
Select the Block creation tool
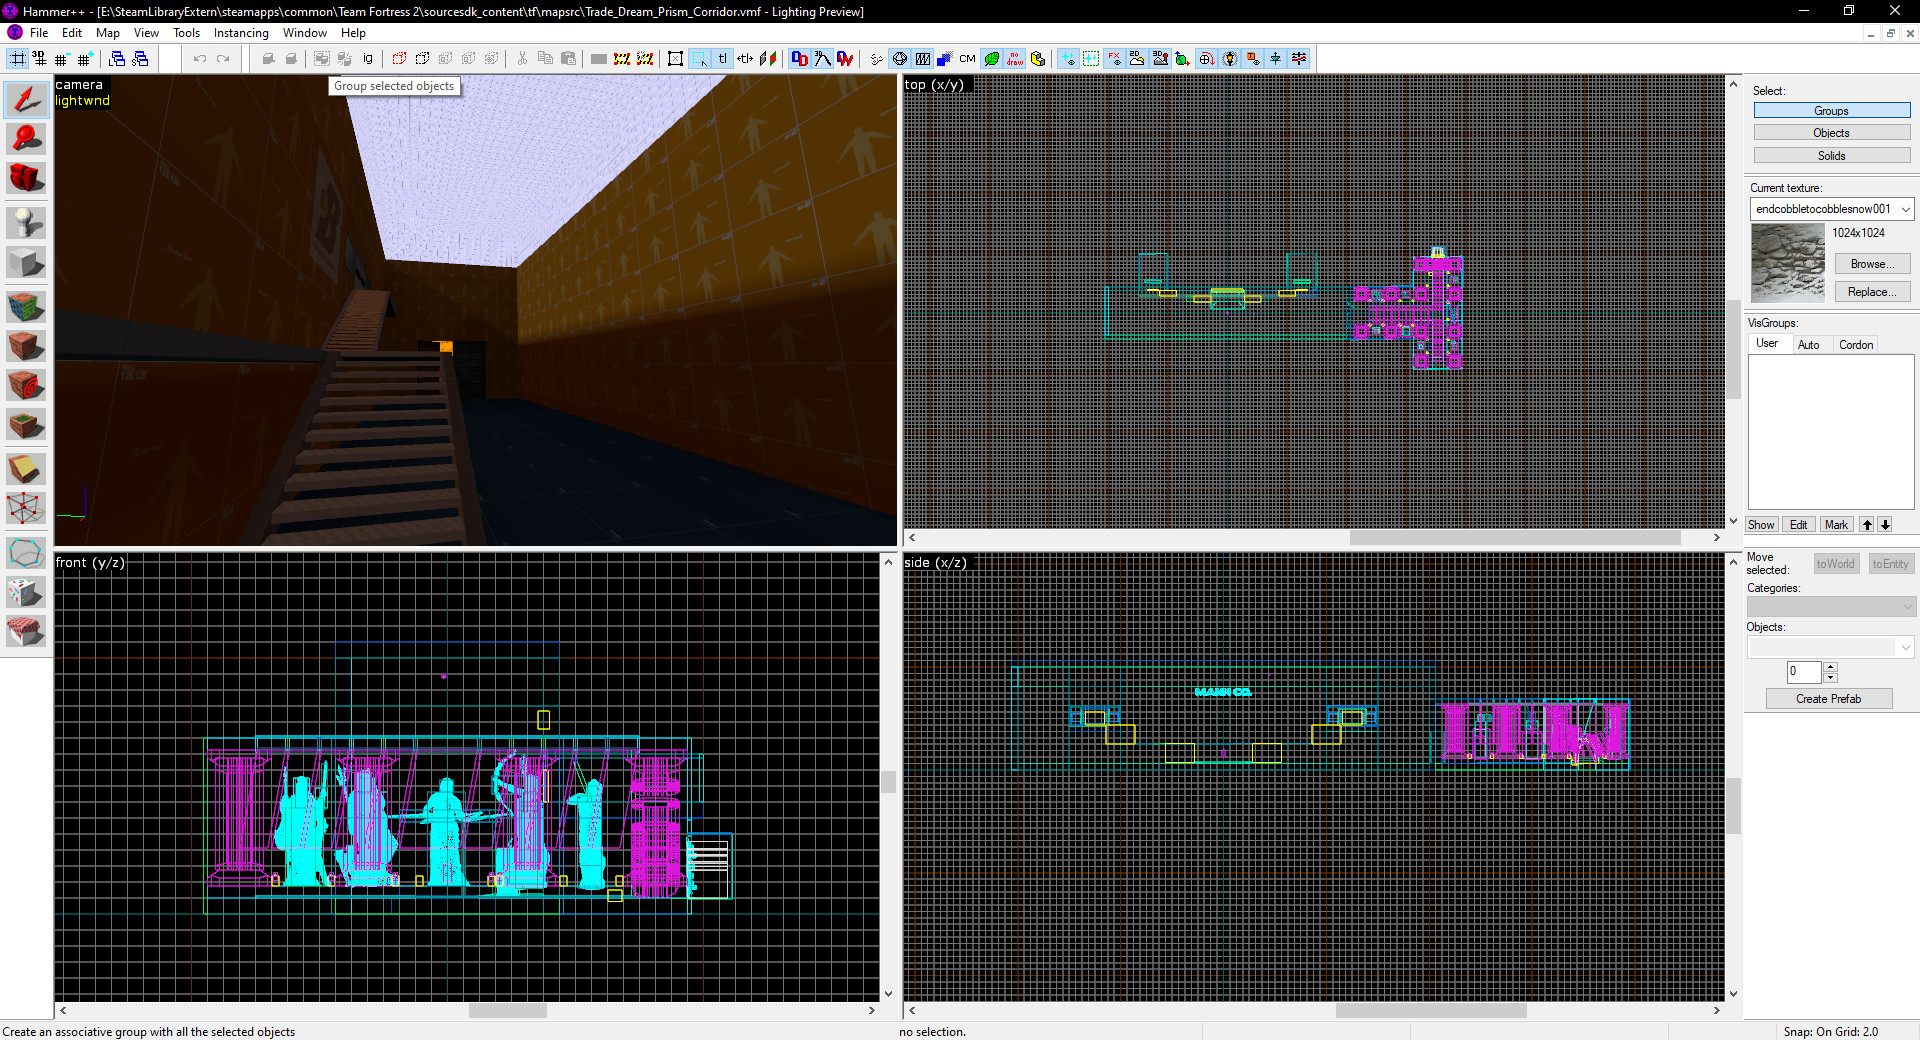[x=26, y=262]
